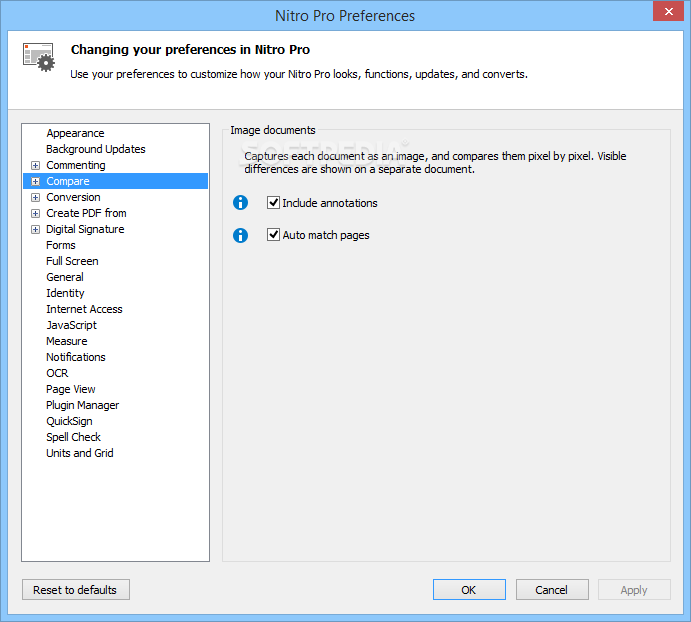Open Spell Check preferences
The image size is (691, 622).
73,437
